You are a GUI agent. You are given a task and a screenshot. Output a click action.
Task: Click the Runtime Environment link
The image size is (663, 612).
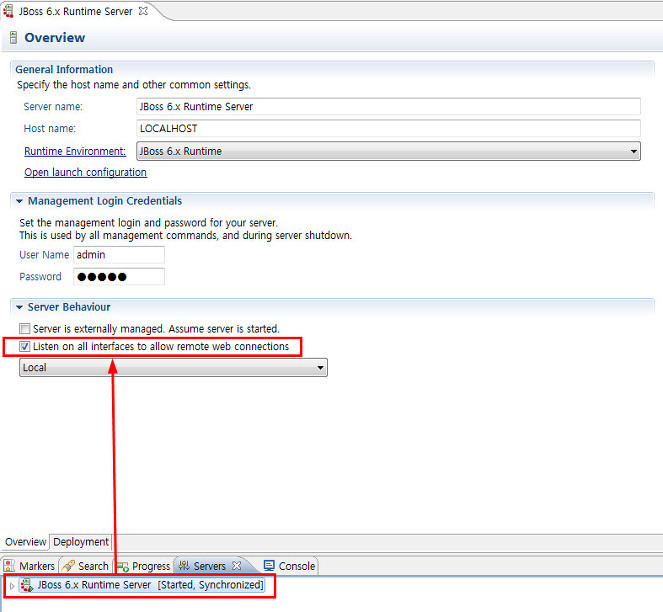tap(75, 151)
